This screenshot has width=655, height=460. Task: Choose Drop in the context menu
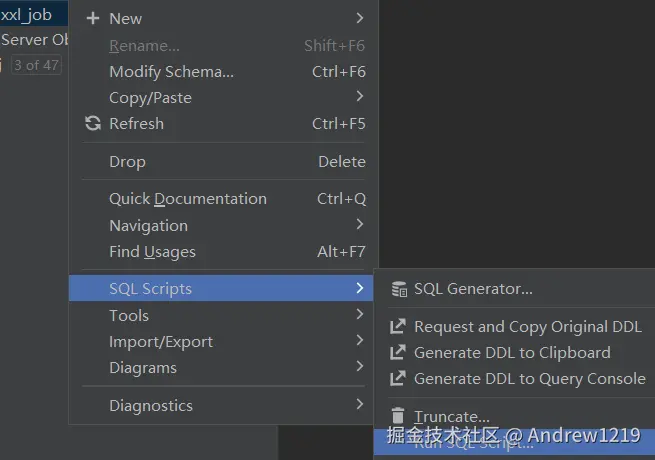pos(127,161)
